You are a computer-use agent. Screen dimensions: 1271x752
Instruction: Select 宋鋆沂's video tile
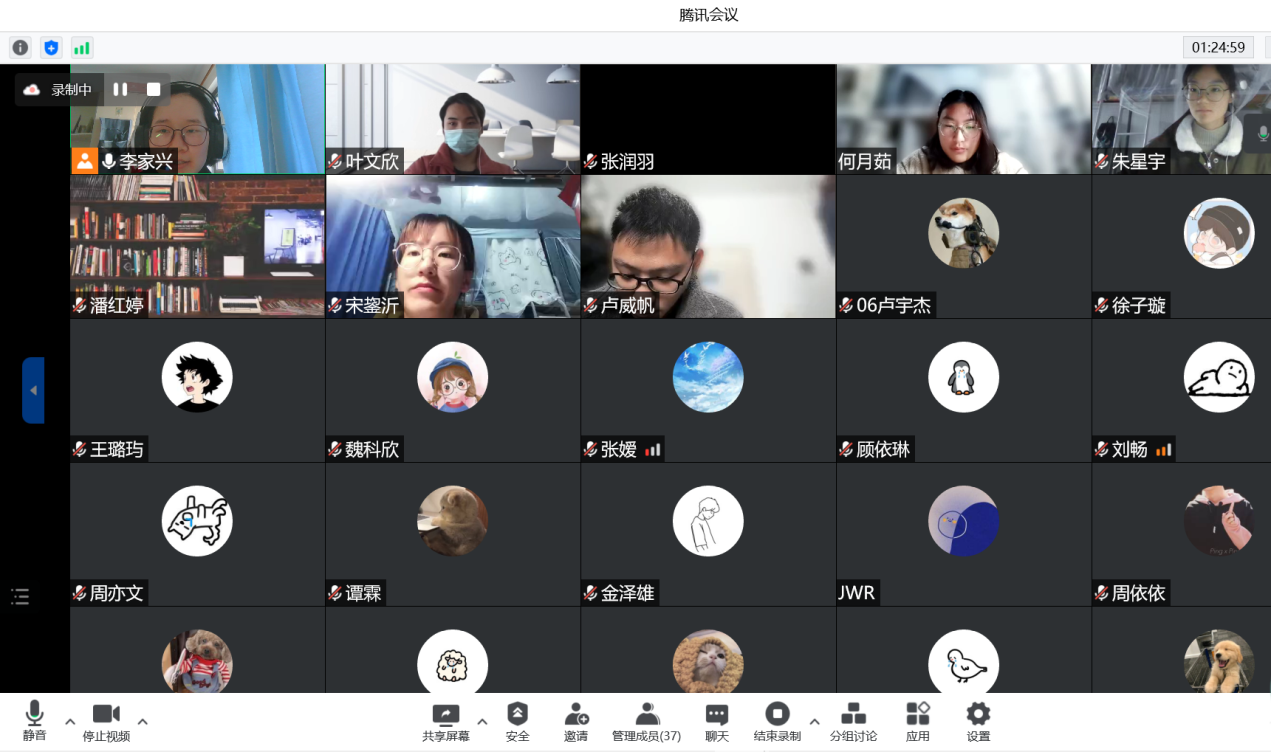pos(453,246)
